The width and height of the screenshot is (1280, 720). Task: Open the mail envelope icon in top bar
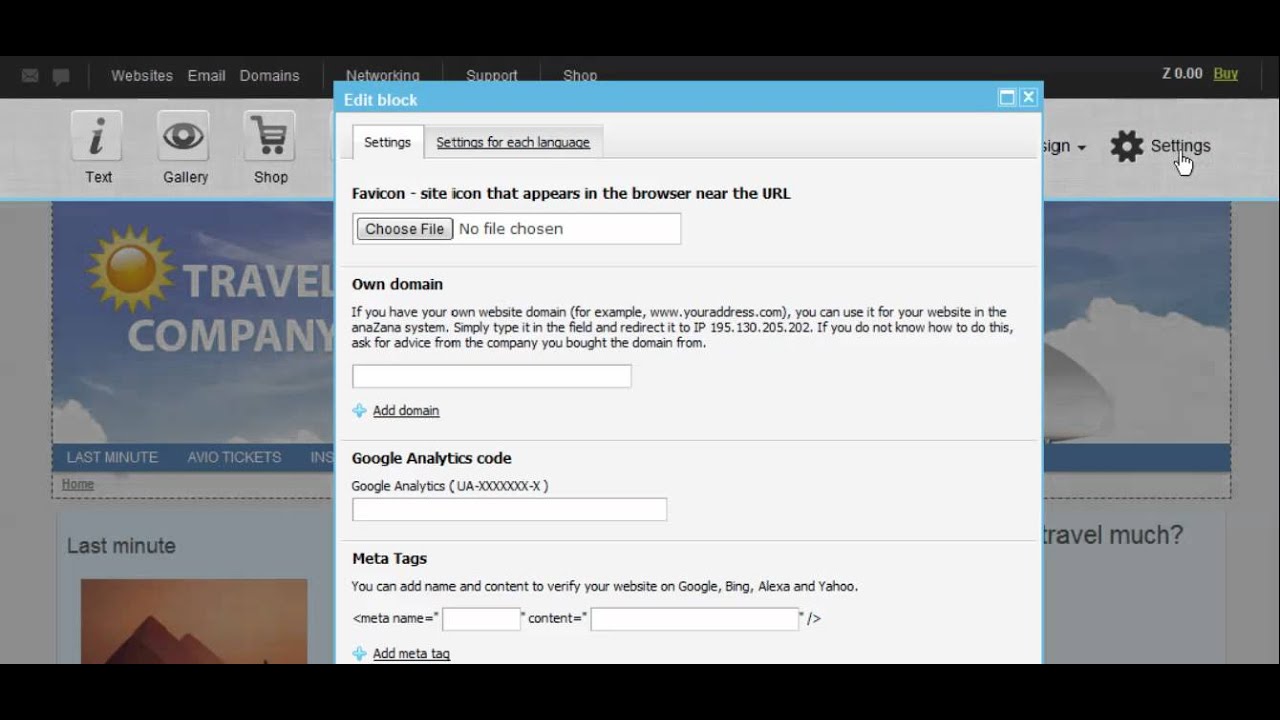tap(30, 76)
